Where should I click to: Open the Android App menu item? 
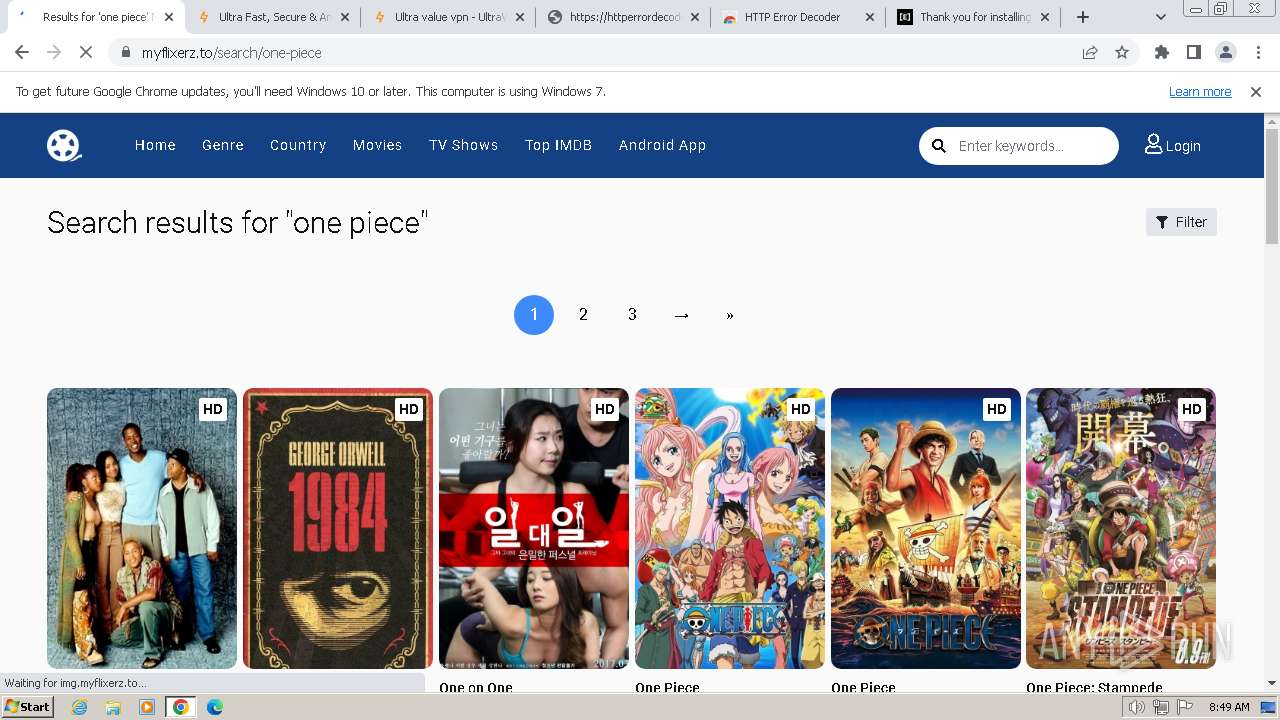pyautogui.click(x=662, y=145)
